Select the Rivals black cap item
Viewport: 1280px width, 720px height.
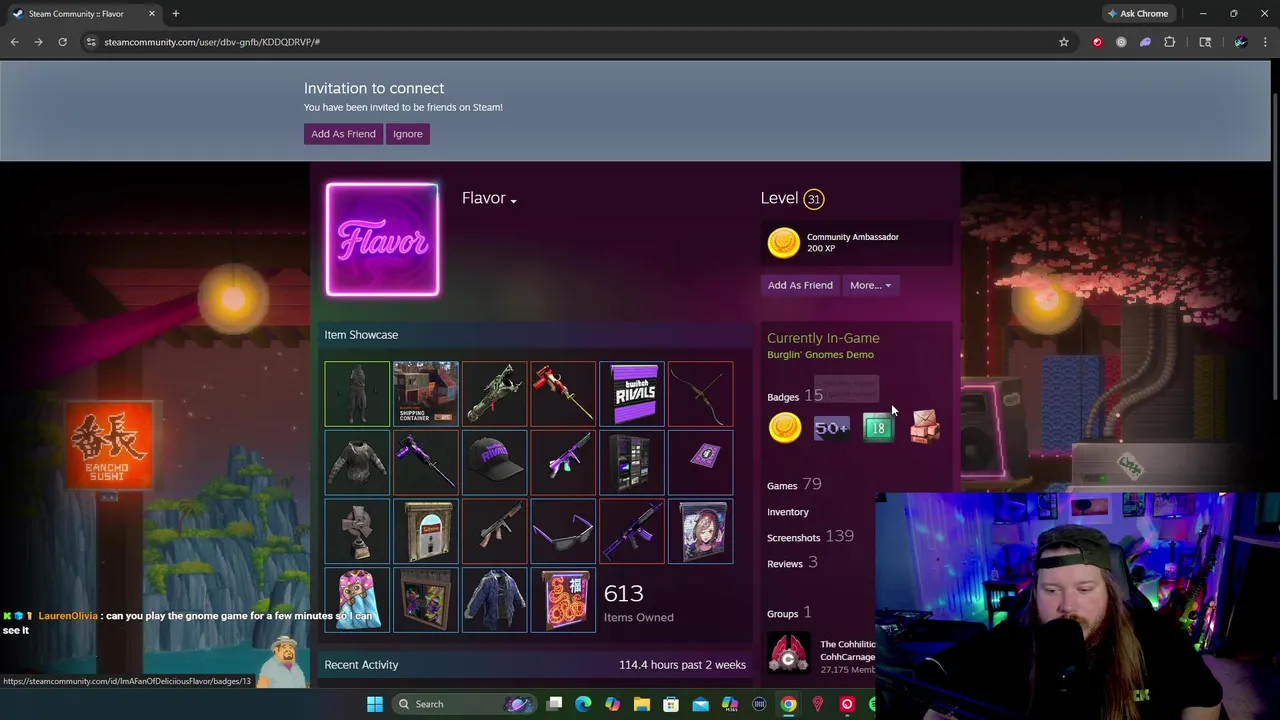pos(494,463)
